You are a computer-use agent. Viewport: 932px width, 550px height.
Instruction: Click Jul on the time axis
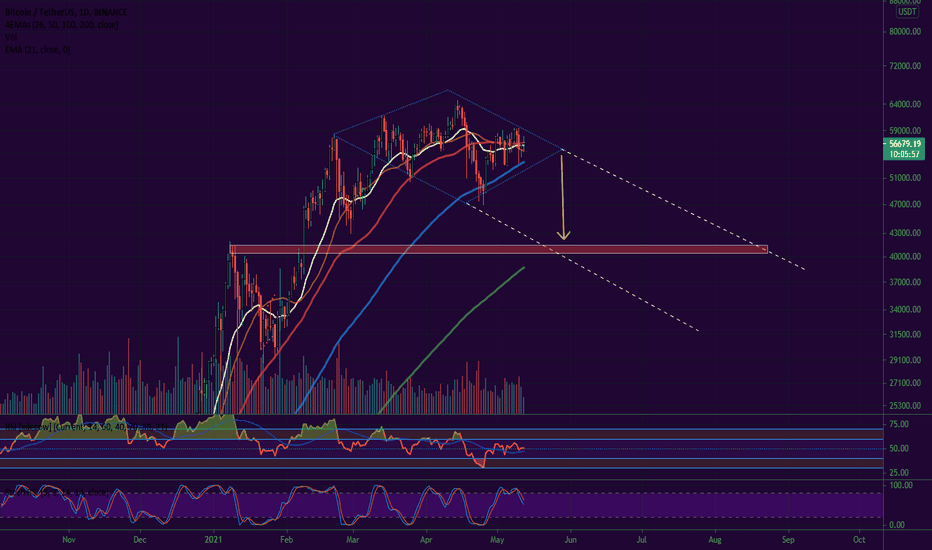(641, 540)
